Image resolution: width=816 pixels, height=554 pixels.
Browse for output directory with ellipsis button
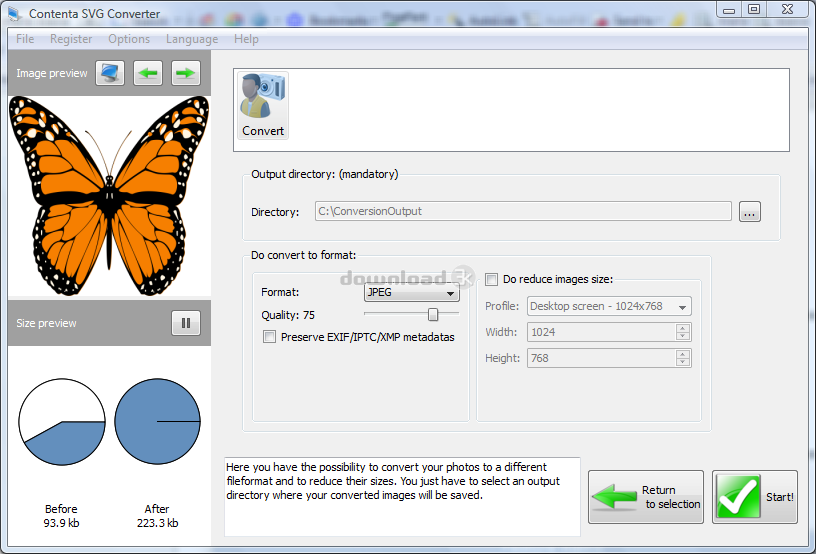click(x=749, y=212)
